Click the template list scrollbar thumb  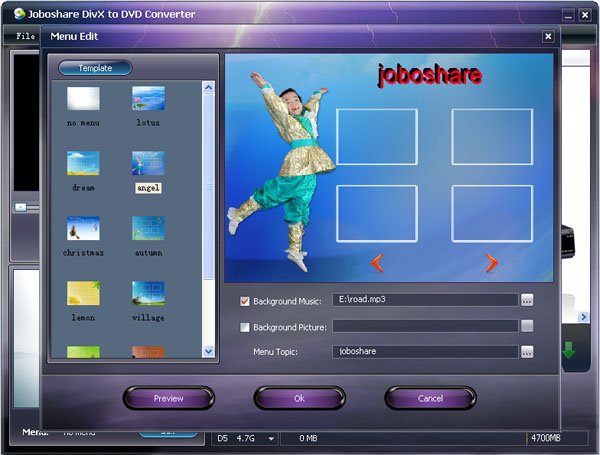tap(209, 186)
